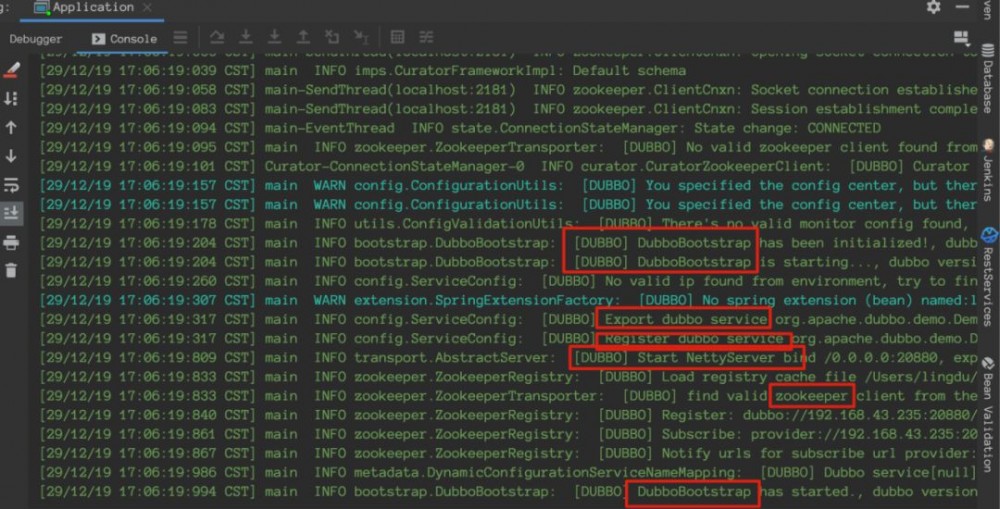1000x509 pixels.
Task: Clear all console output with the trash icon
Action: (x=11, y=270)
